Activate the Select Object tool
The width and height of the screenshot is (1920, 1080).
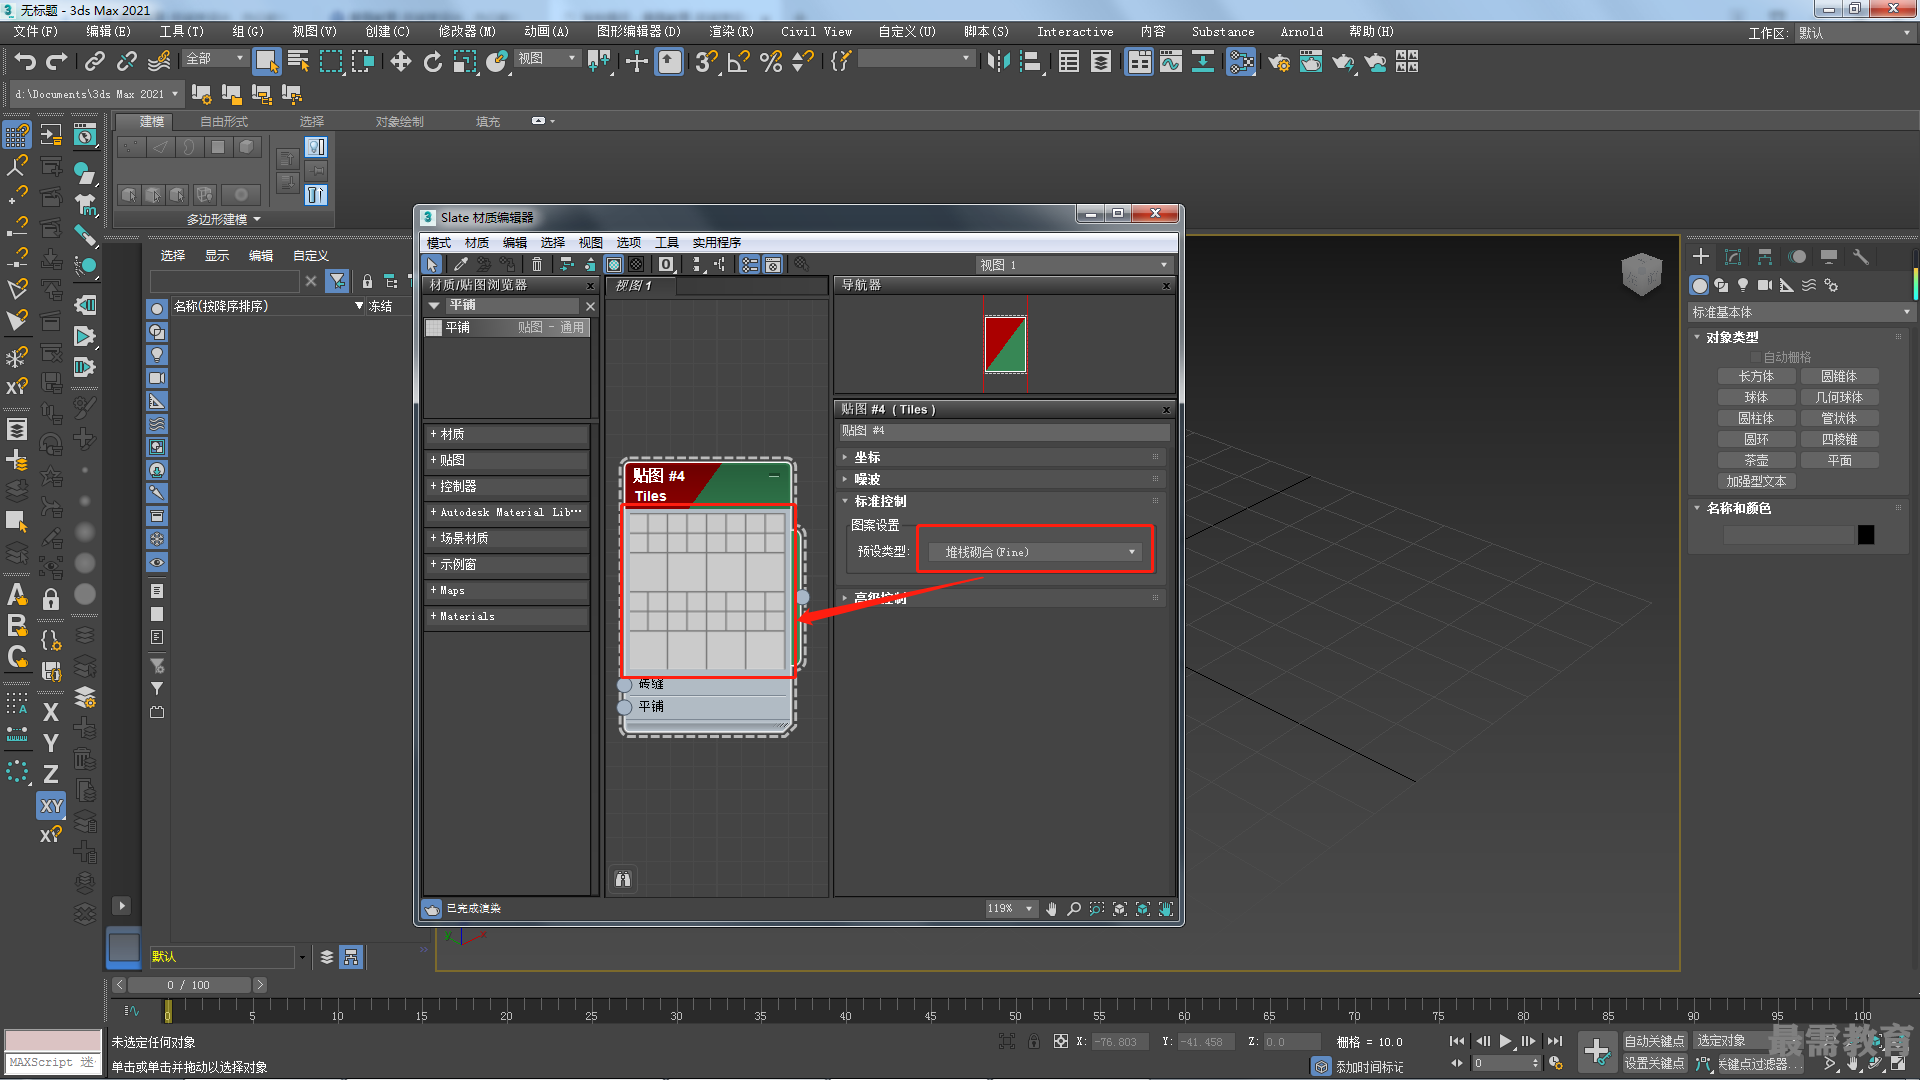tap(266, 62)
